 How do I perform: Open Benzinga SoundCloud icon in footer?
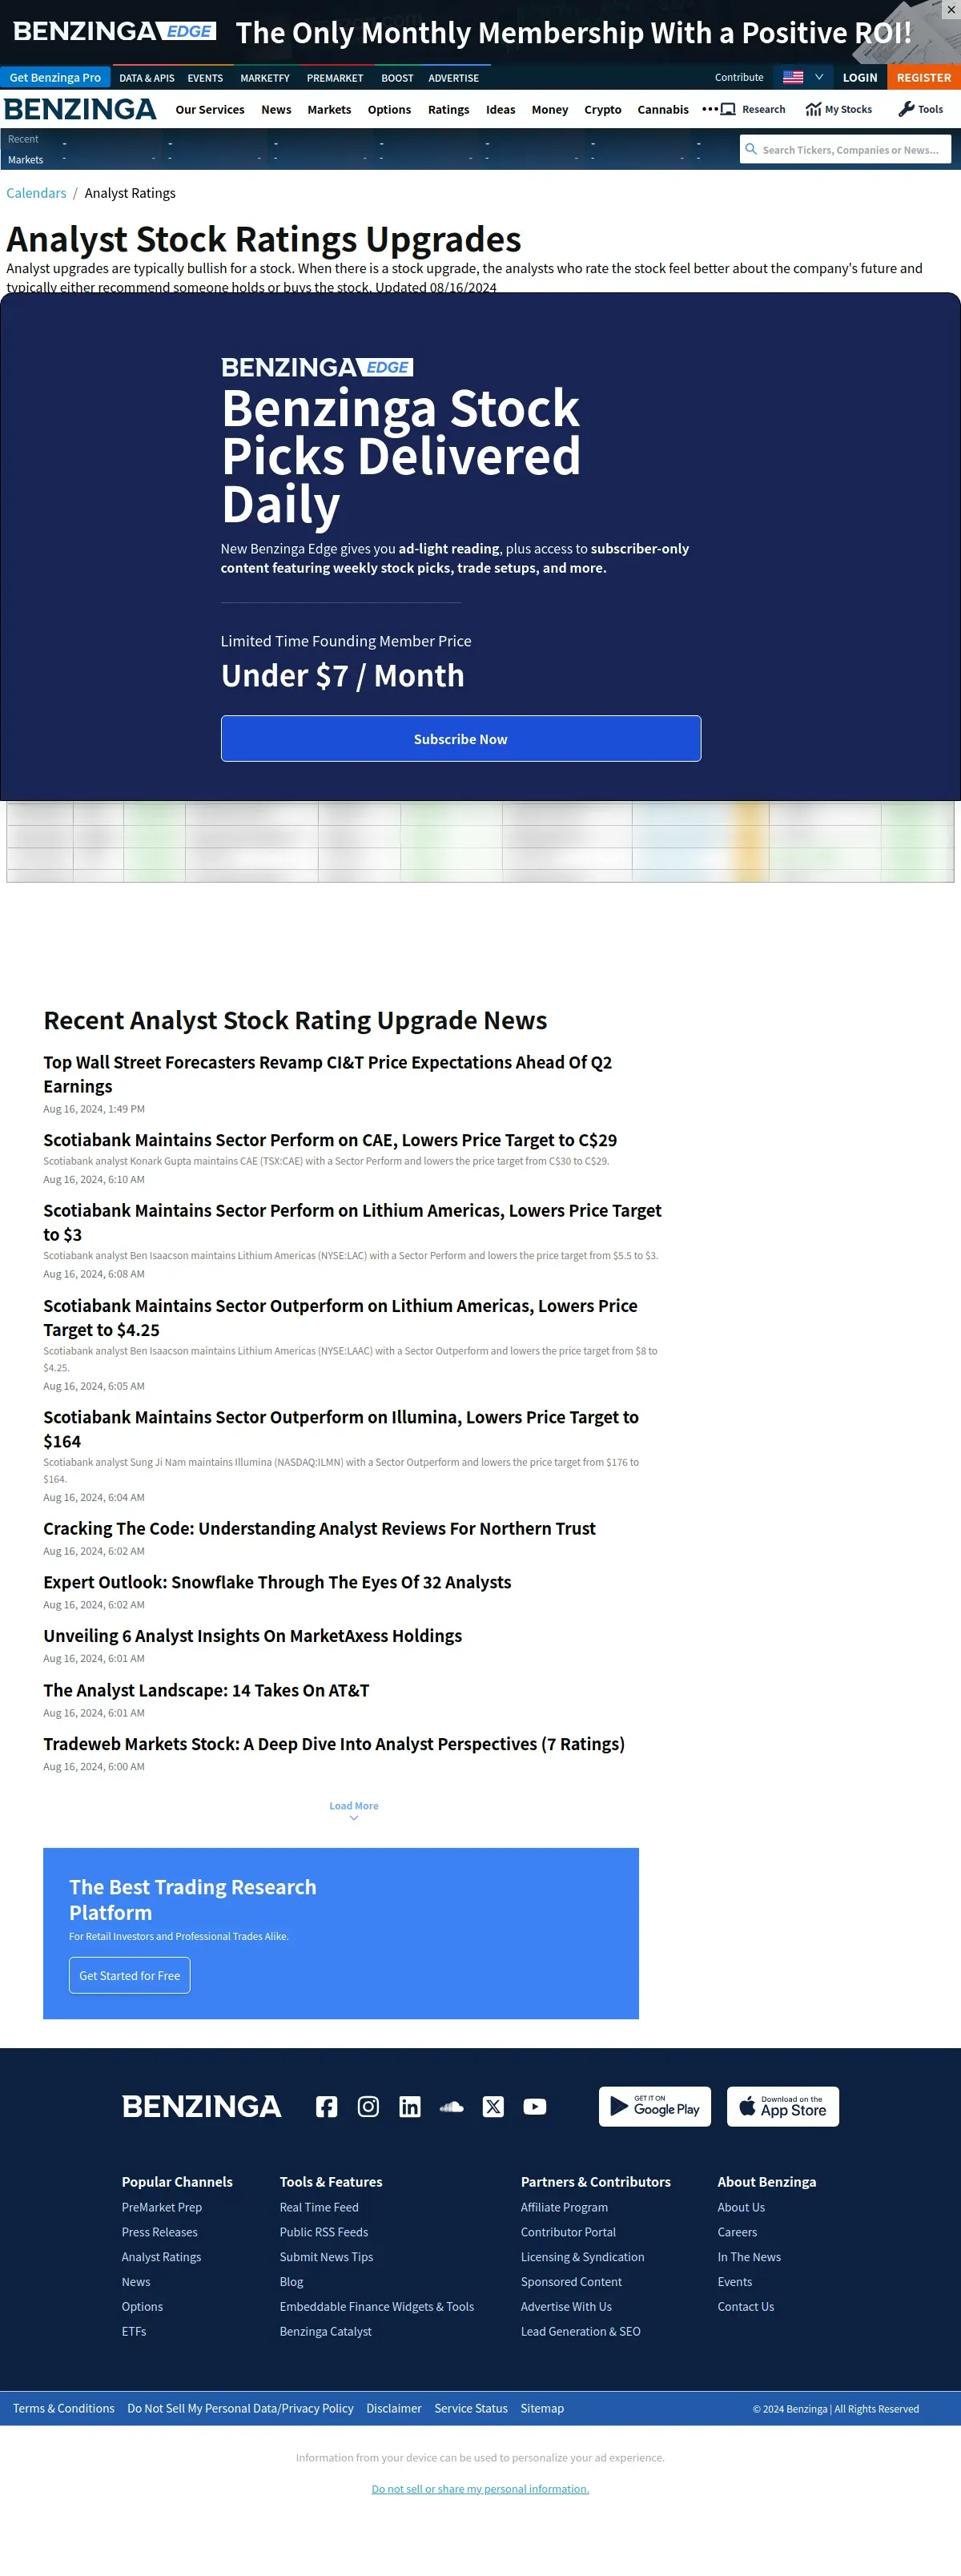[452, 2106]
